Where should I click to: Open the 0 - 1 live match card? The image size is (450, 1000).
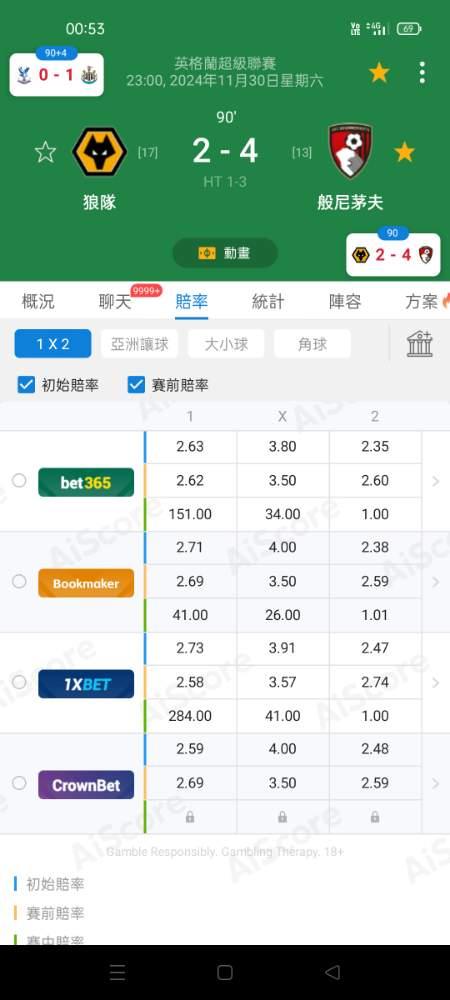[x=57, y=75]
